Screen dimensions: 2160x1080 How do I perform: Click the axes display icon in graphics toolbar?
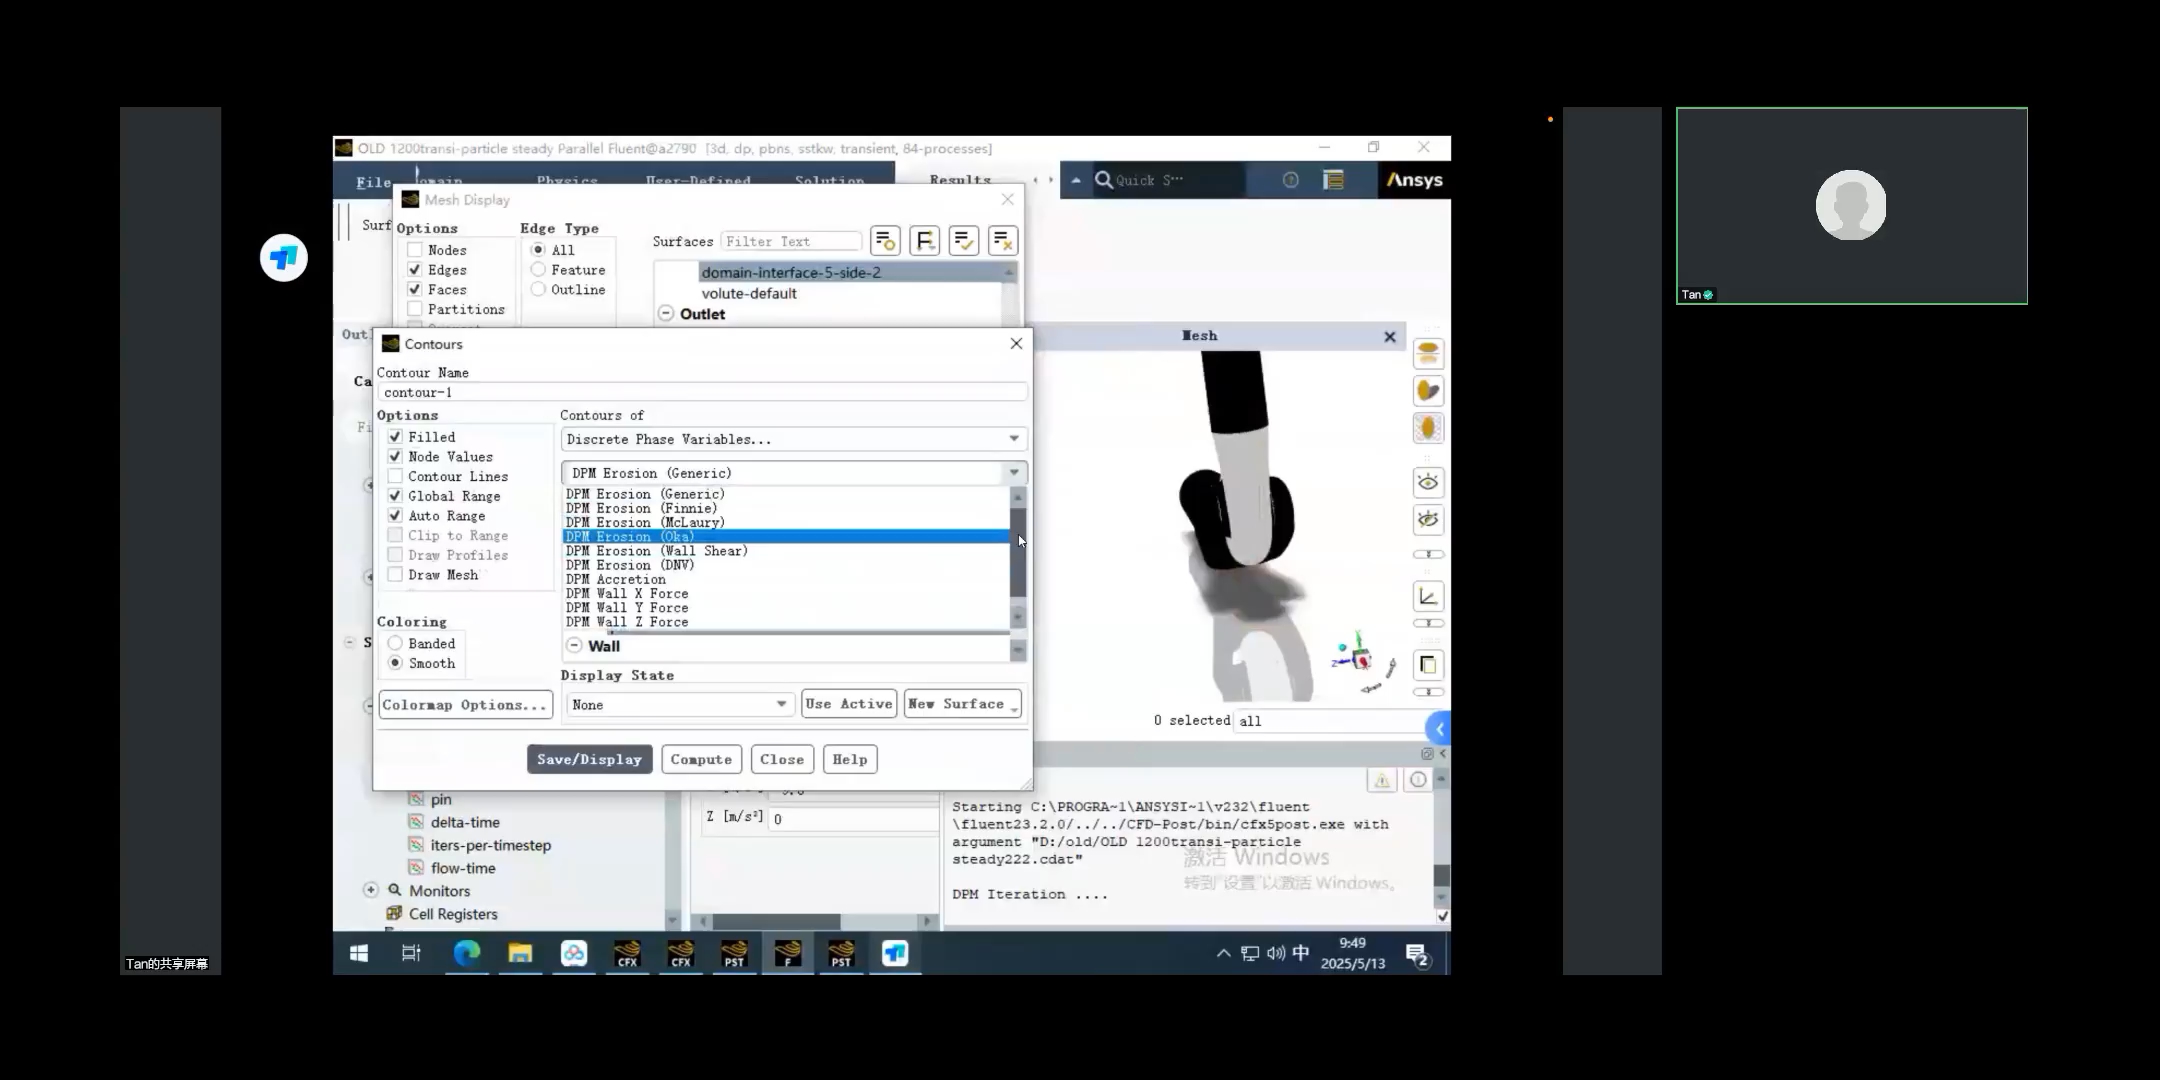click(x=1427, y=597)
